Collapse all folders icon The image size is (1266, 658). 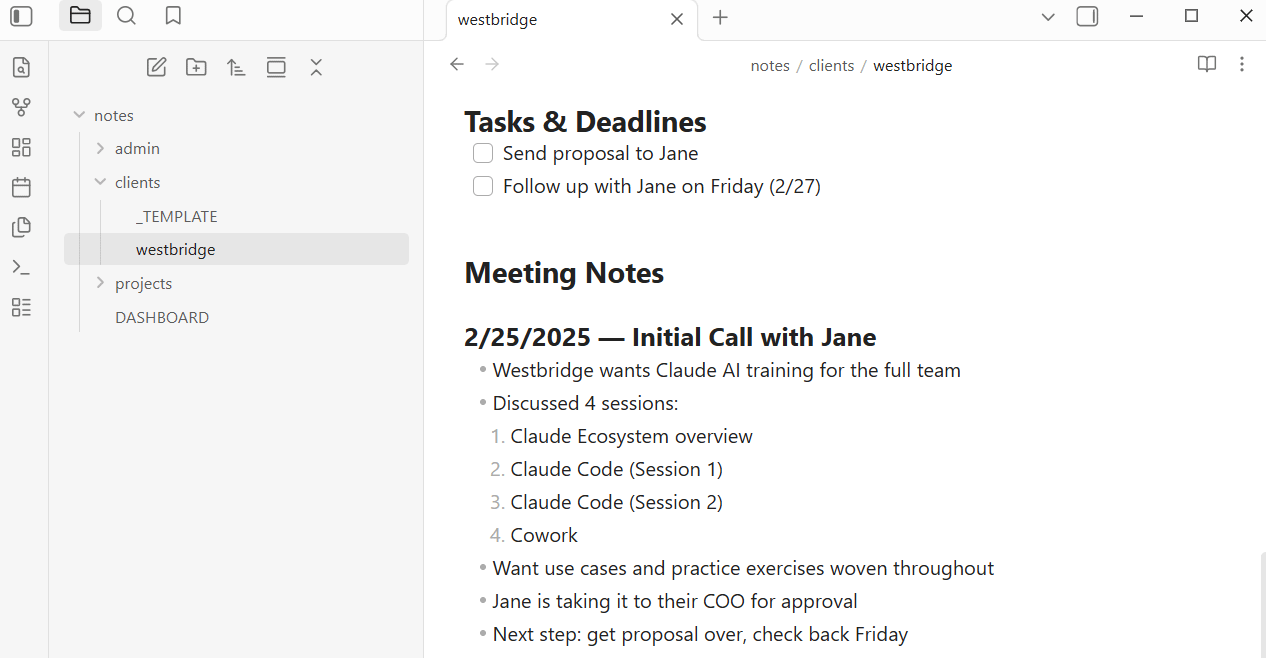click(x=316, y=67)
